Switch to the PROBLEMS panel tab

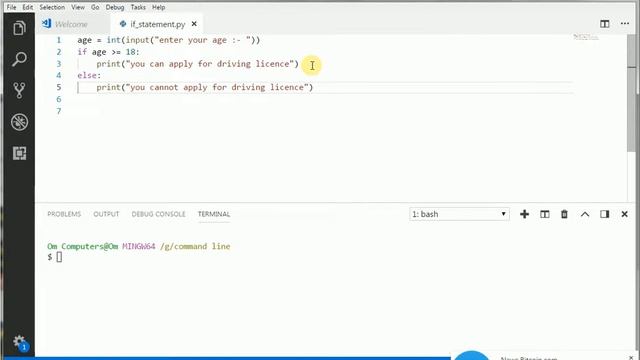pyautogui.click(x=64, y=214)
